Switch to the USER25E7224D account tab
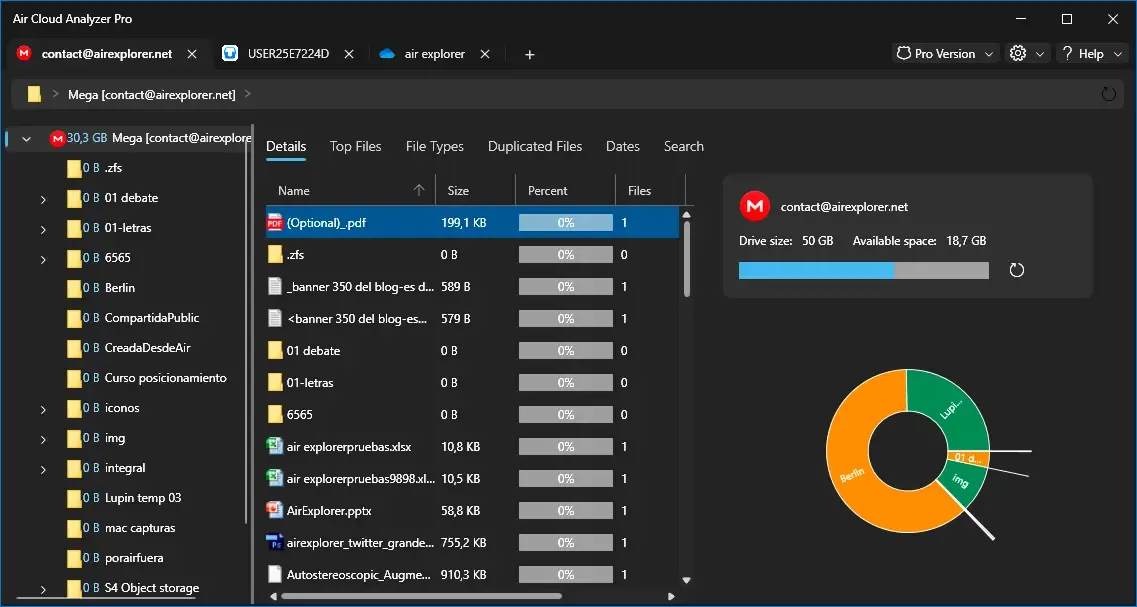Viewport: 1137px width, 607px height. click(289, 54)
